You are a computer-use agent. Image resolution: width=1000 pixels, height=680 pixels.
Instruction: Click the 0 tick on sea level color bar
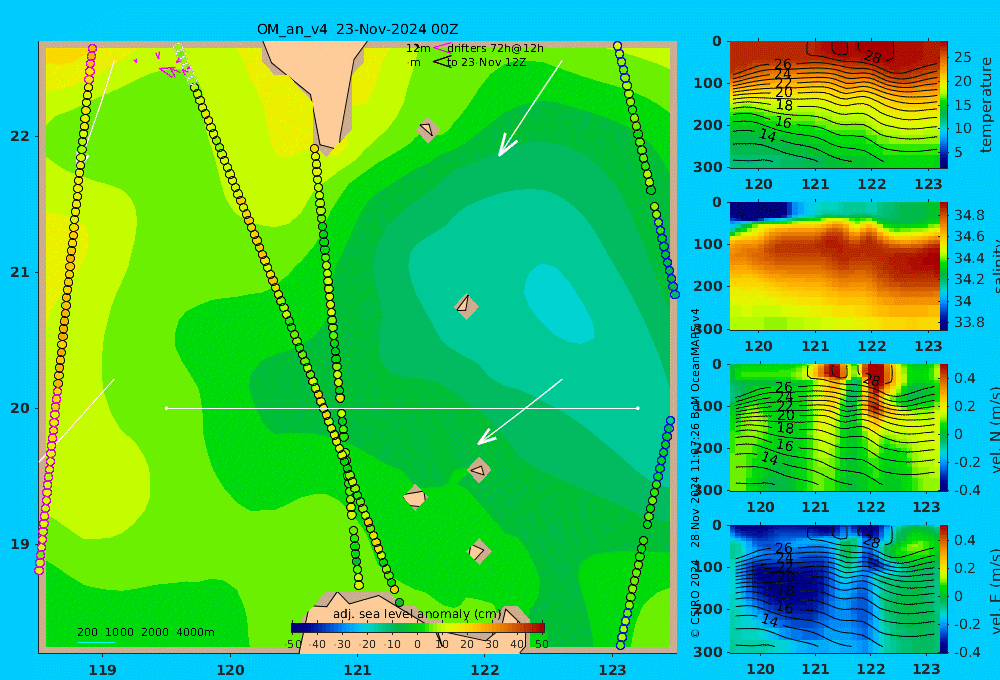click(x=417, y=644)
